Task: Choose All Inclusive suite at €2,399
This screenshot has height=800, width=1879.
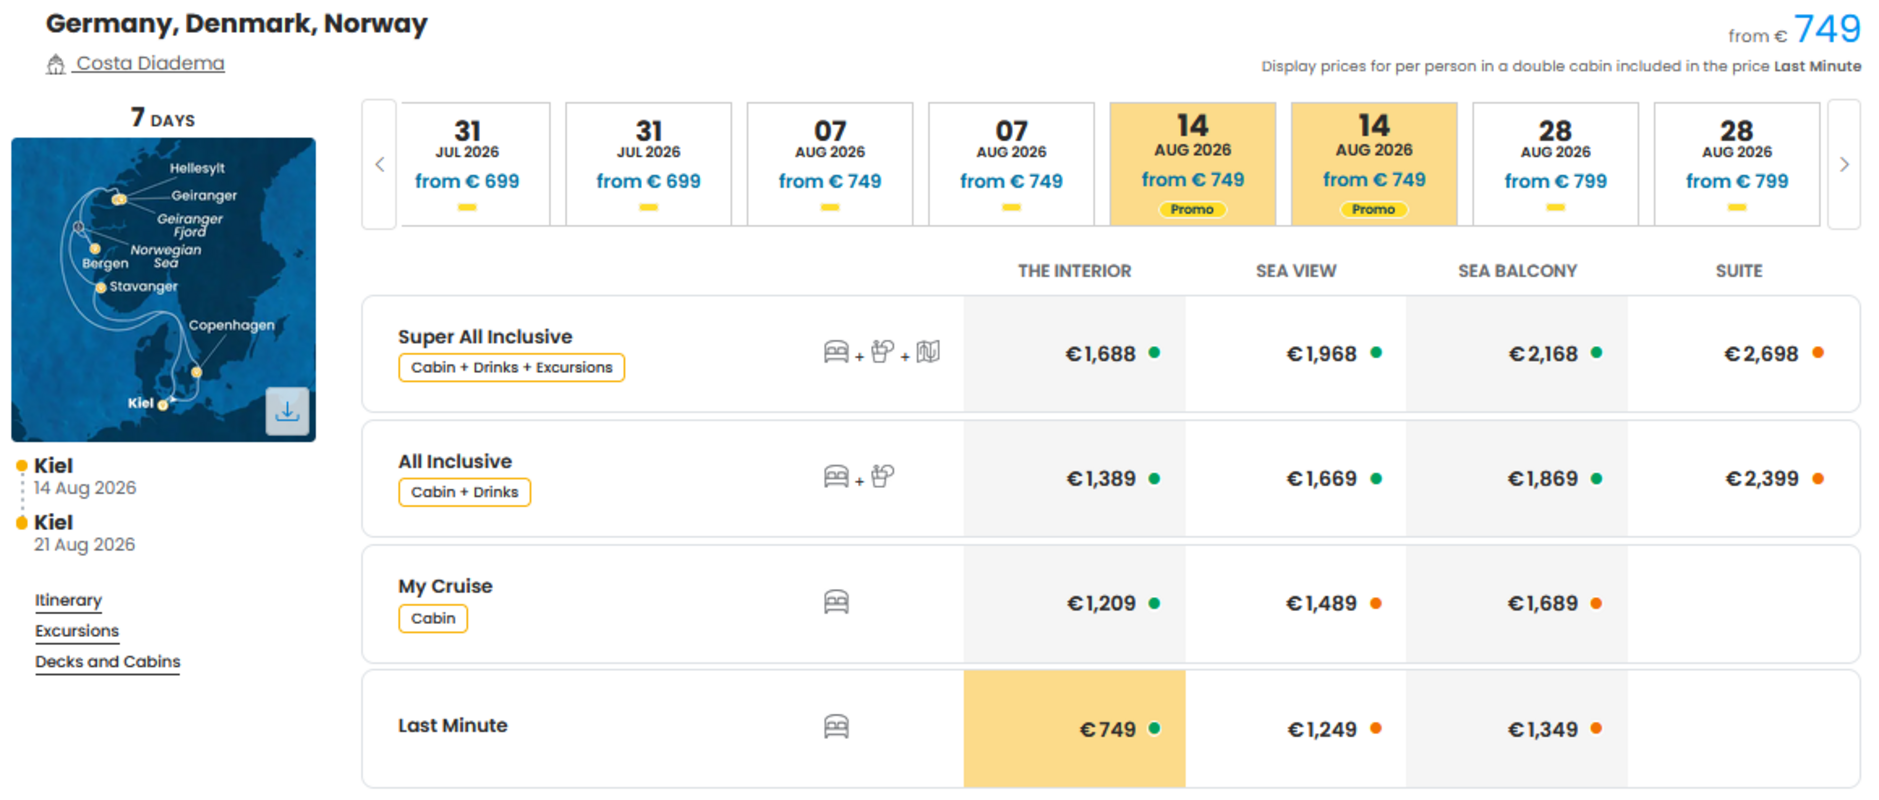Action: coord(1742,478)
